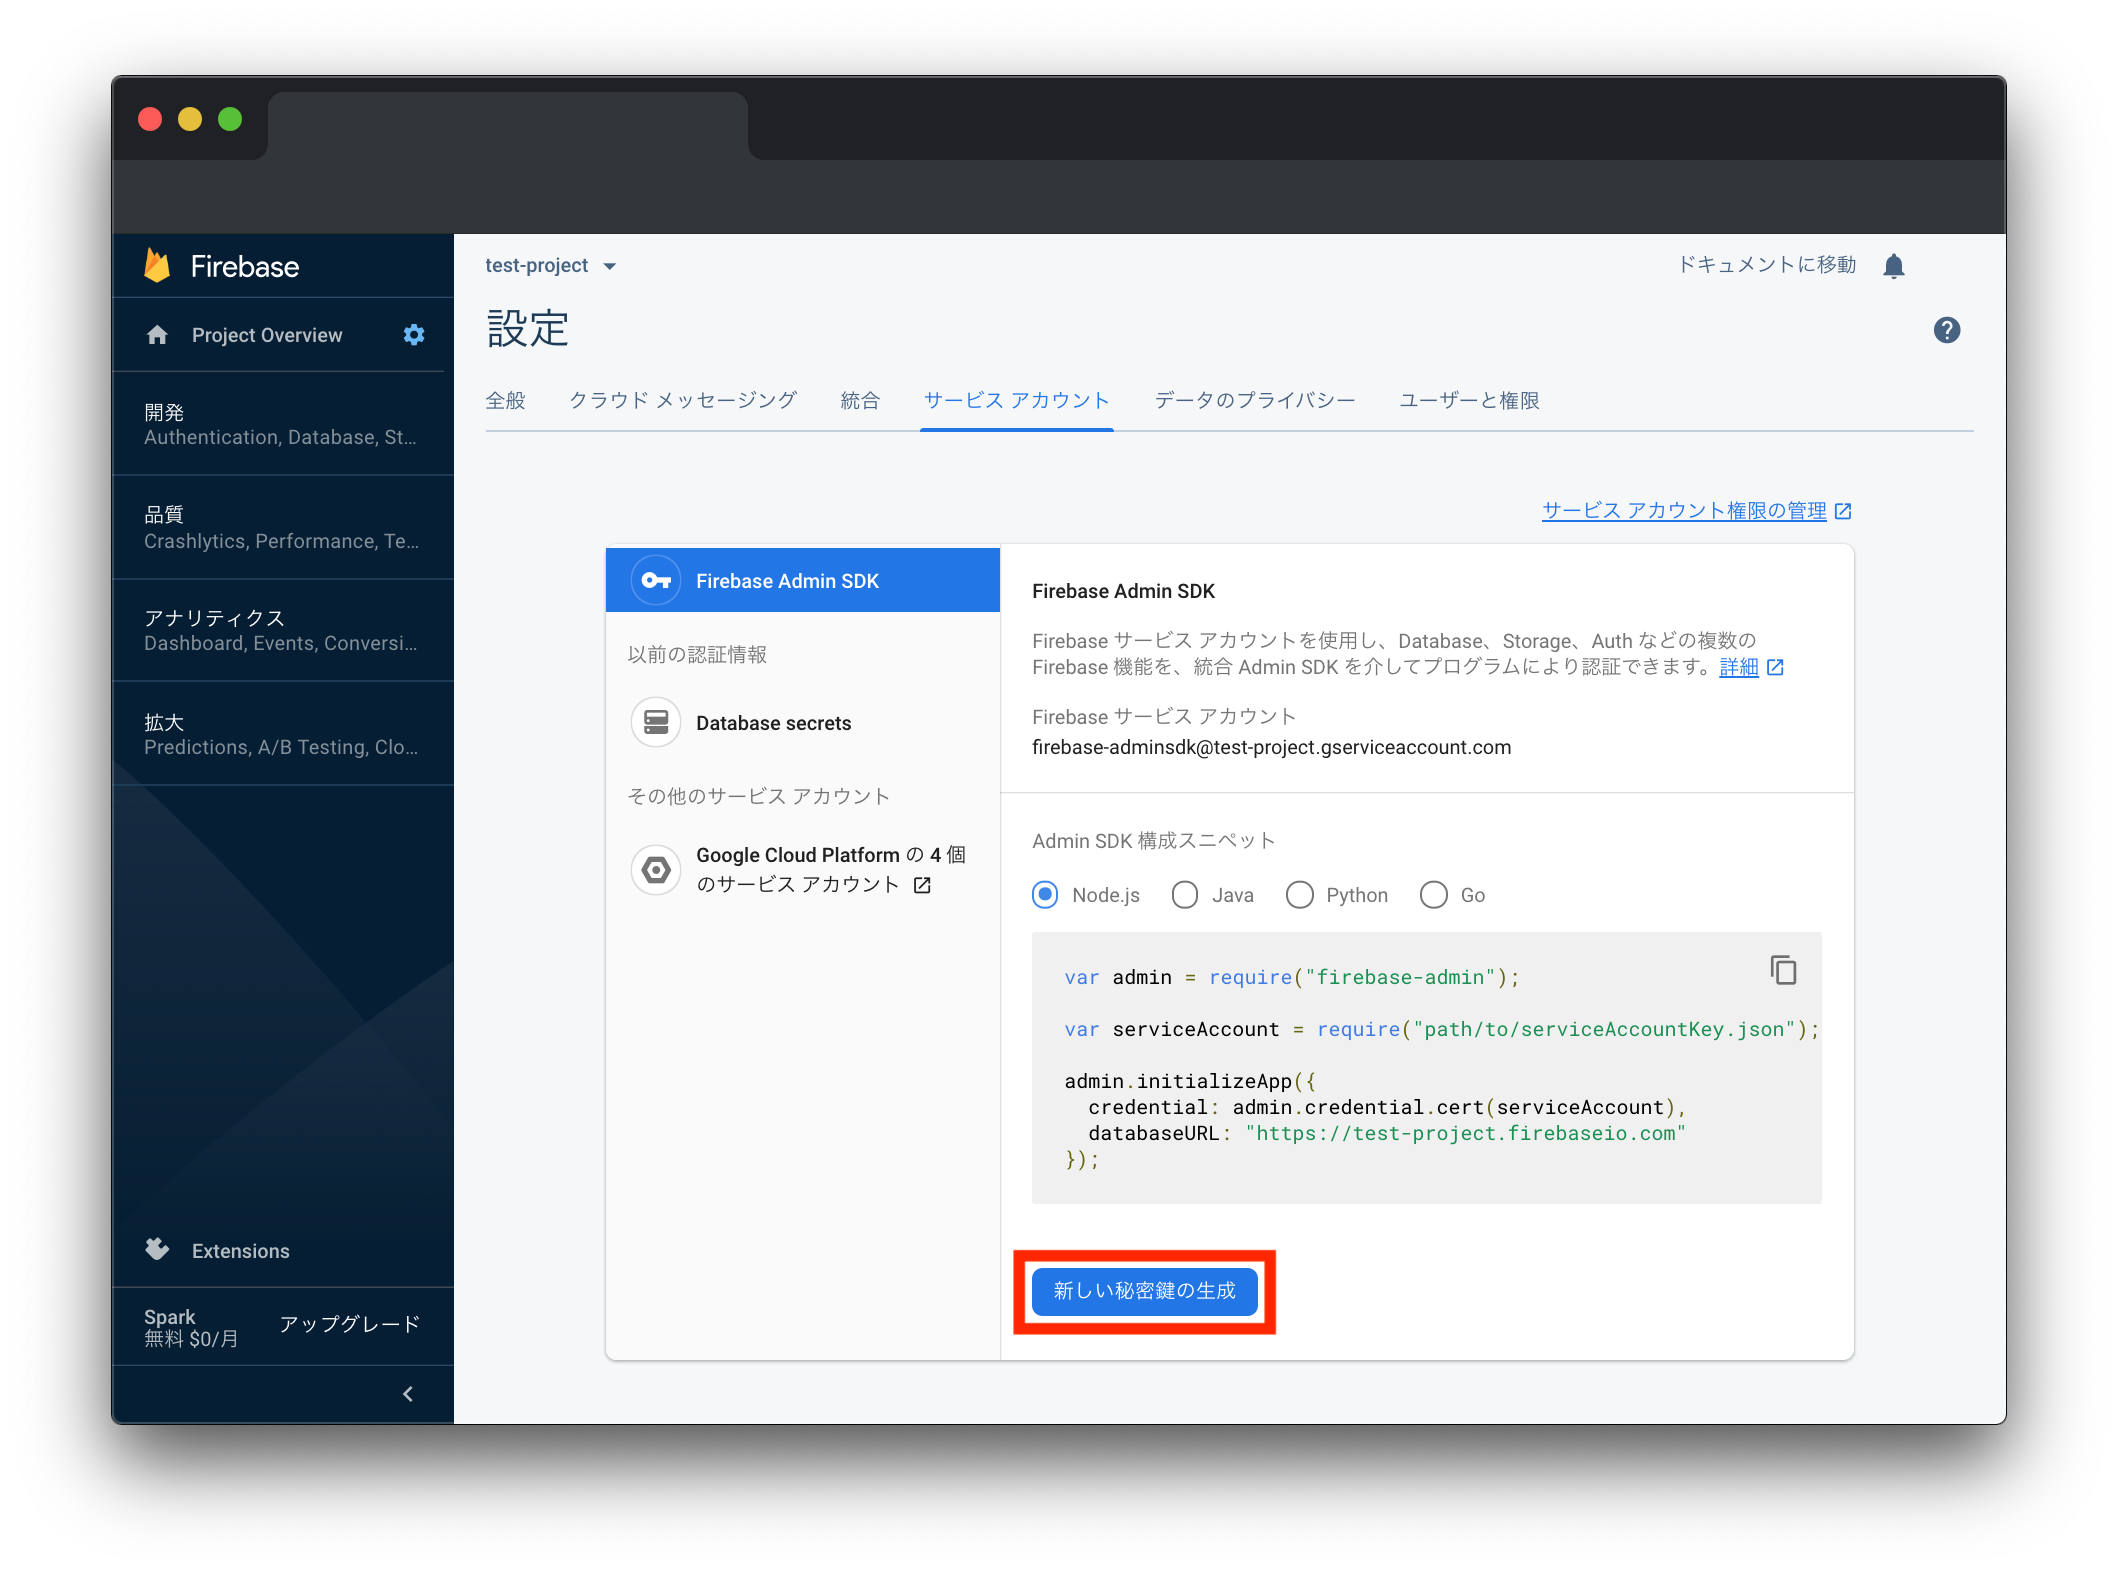
Task: Copy the Admin SDK code snippet
Action: coord(1786,970)
